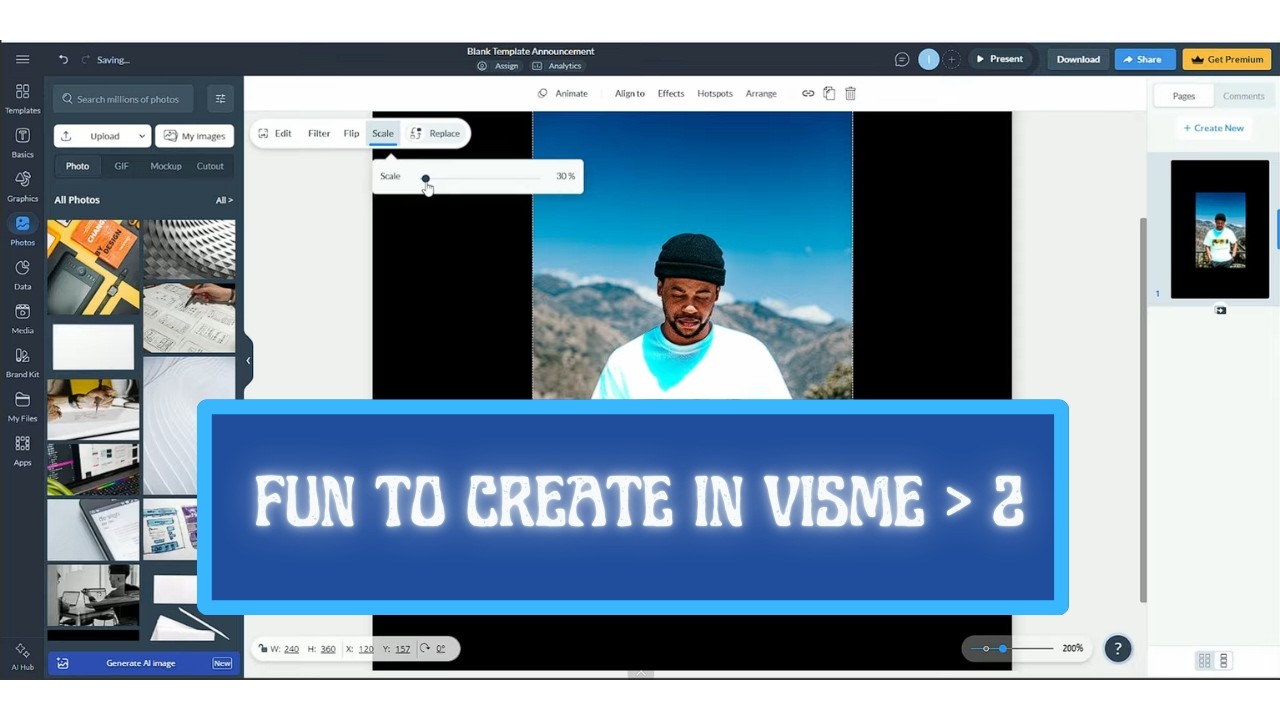Click the rotation angle icon
The height and width of the screenshot is (720, 1280).
[x=425, y=648]
